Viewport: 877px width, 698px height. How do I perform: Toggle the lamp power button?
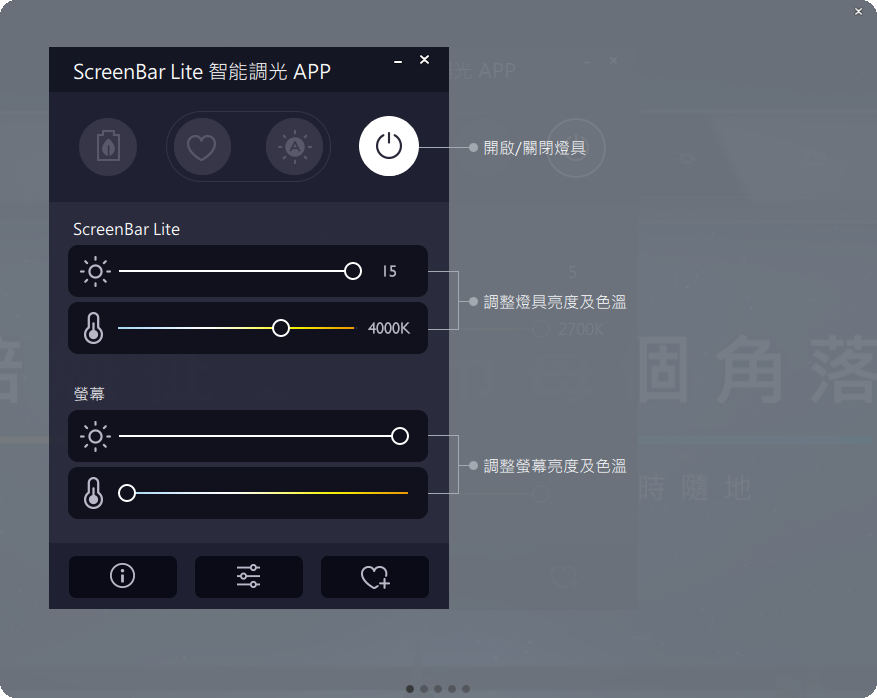[x=389, y=146]
